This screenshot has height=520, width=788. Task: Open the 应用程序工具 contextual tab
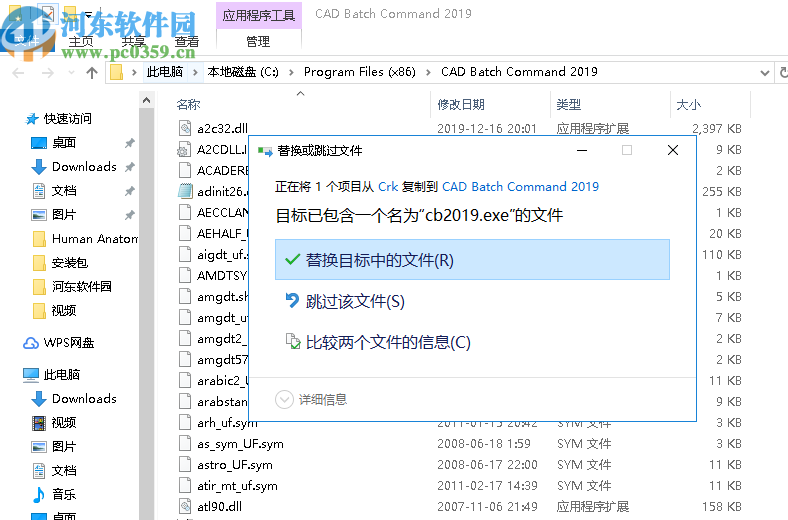(x=258, y=15)
